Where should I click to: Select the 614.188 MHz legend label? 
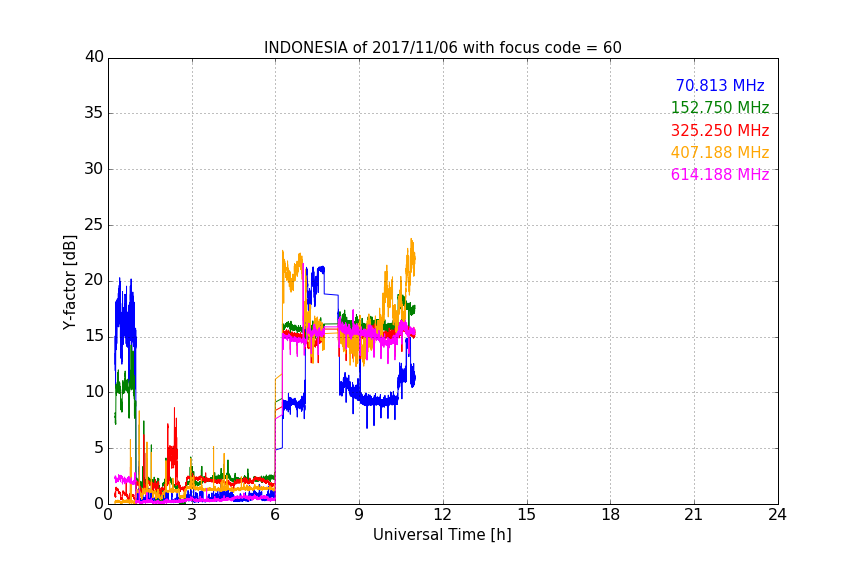(720, 174)
